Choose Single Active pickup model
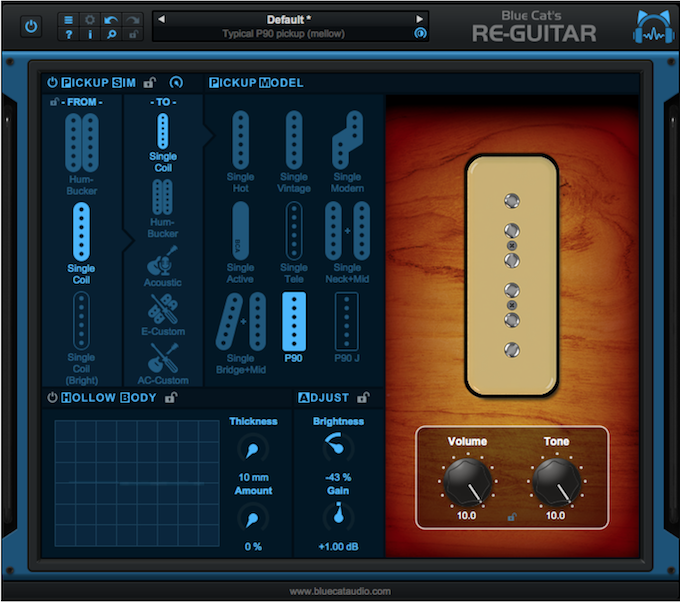Viewport: 680px width, 602px height. pos(240,242)
